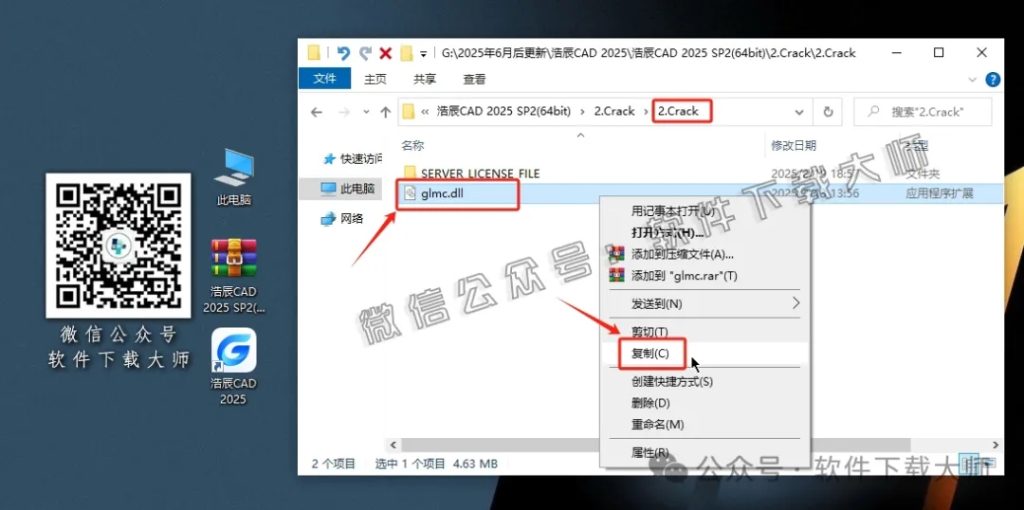Click WinRAR icon beside 添加到 "glmc.rar"

click(x=616, y=275)
